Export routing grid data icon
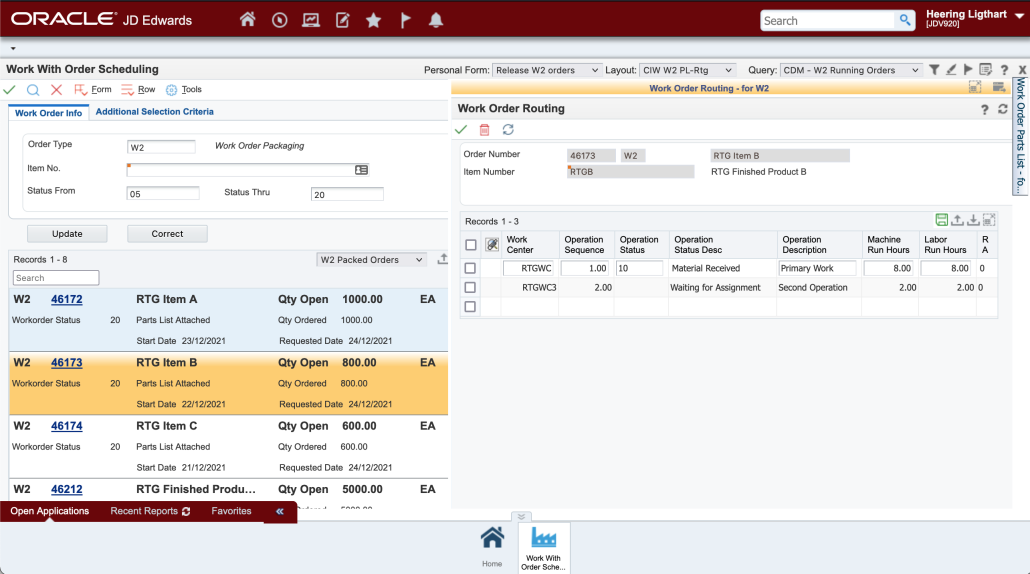 coord(957,220)
